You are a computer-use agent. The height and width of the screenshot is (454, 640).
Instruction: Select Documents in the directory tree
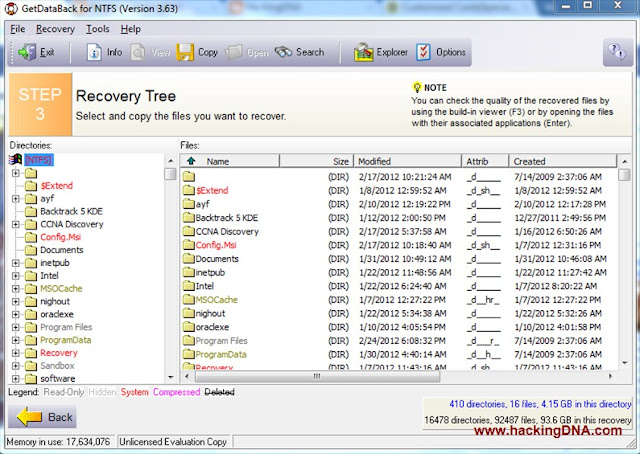(62, 250)
